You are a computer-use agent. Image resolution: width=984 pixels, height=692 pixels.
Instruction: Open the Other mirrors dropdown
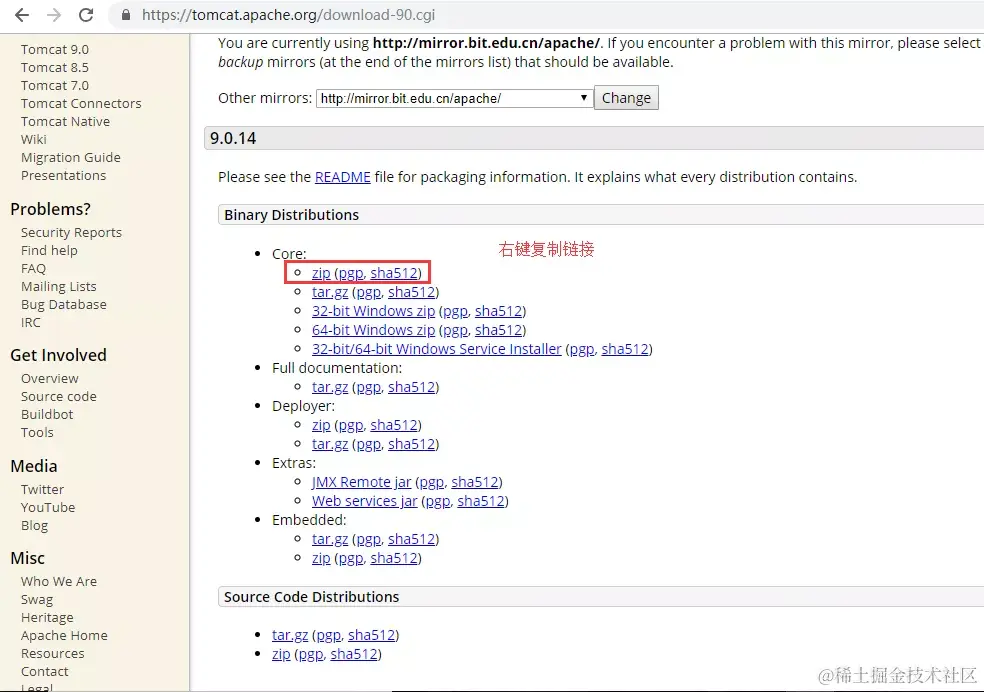pyautogui.click(x=454, y=98)
